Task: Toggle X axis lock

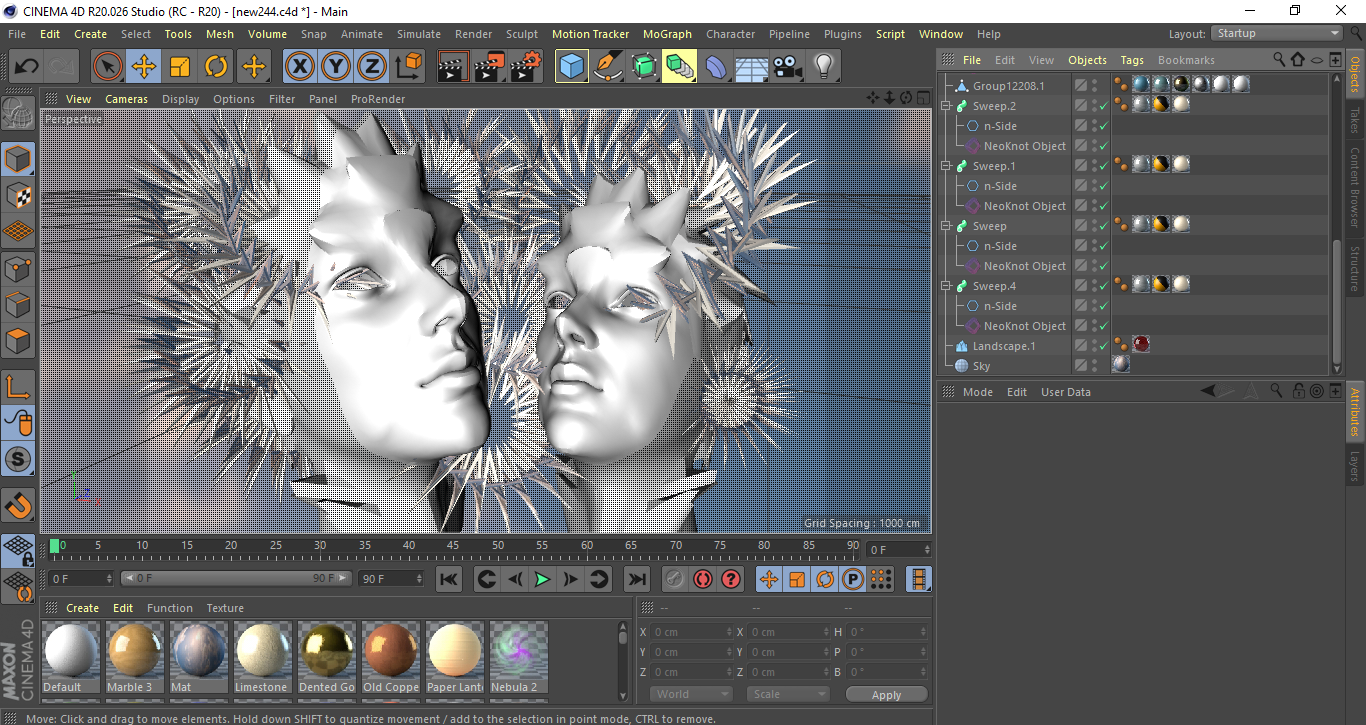Action: pos(300,67)
